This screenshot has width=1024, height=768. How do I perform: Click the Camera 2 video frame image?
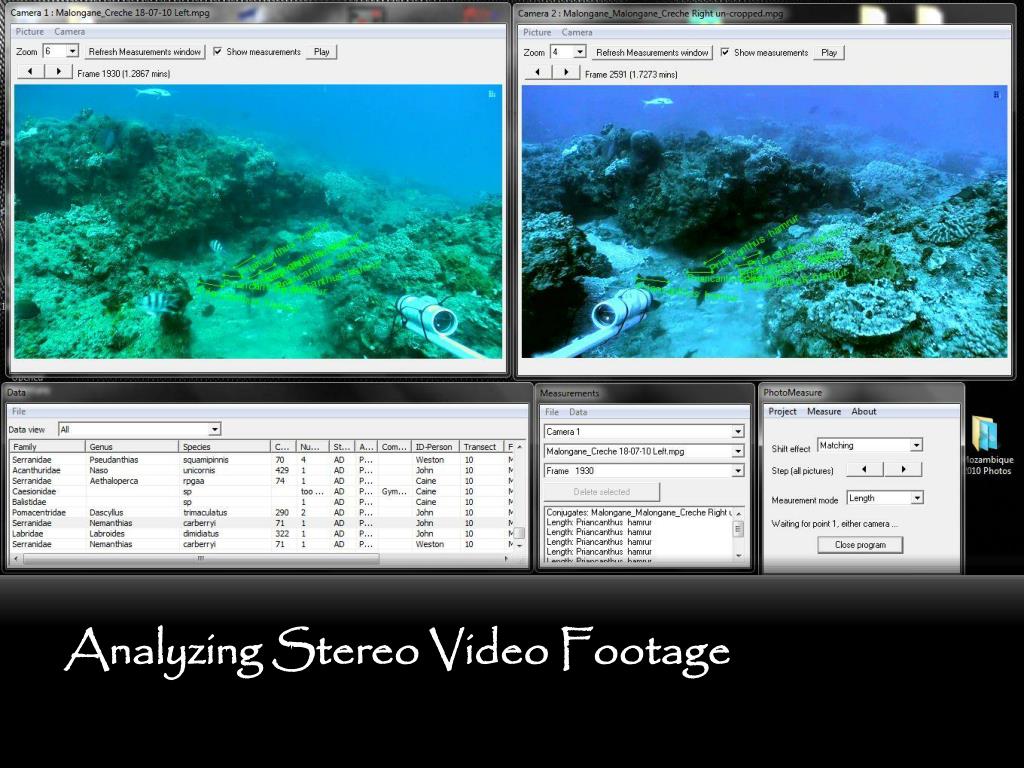(765, 221)
